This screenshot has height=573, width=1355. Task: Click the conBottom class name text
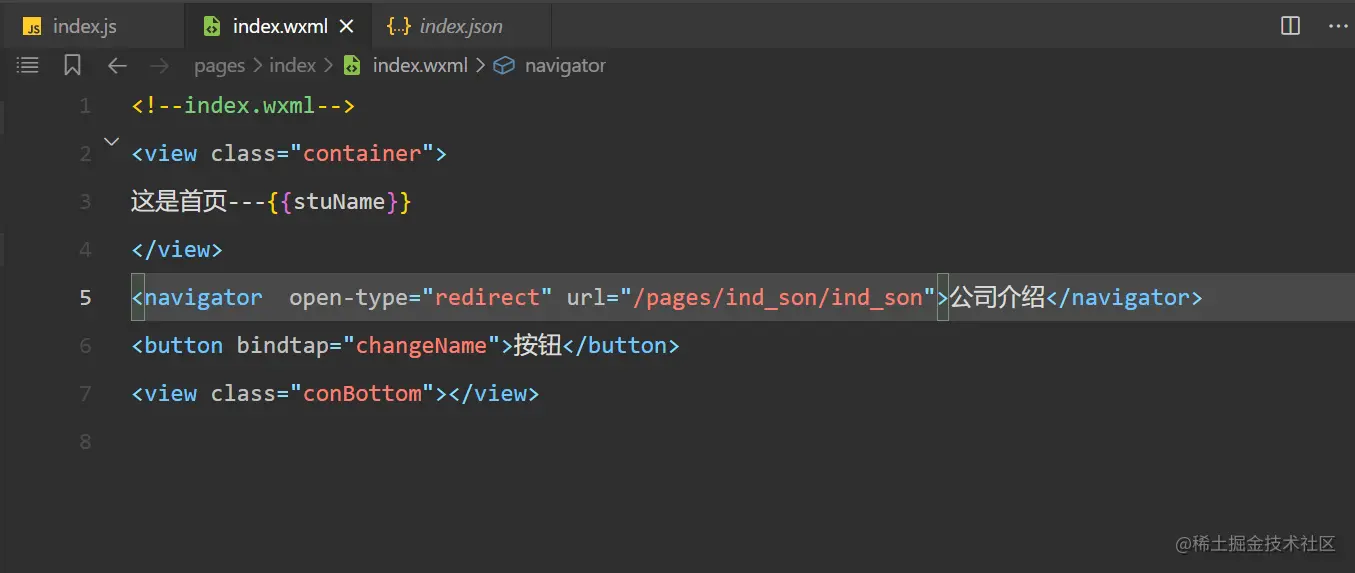tap(362, 394)
